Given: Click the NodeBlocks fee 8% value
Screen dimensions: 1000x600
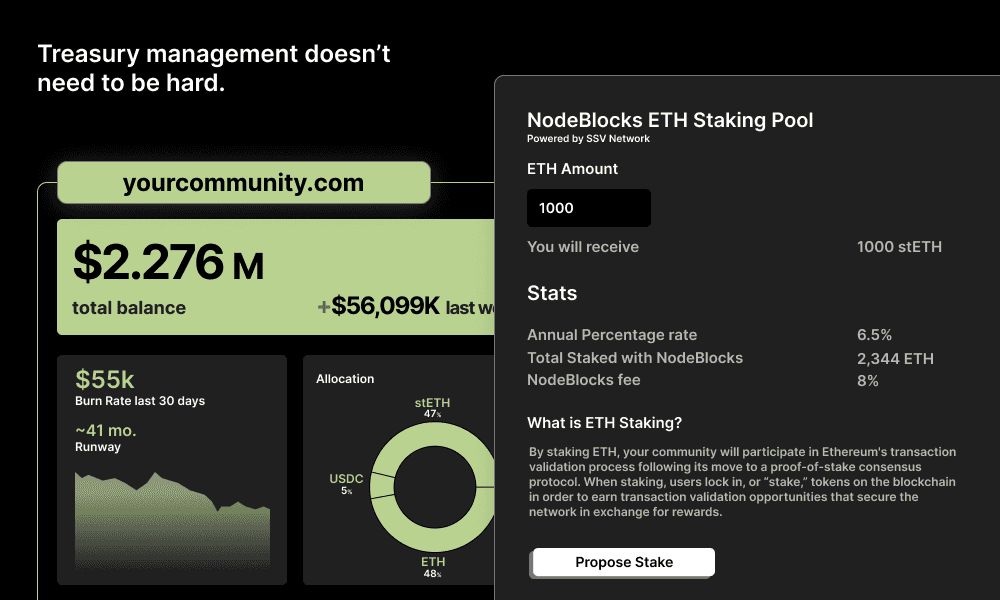Looking at the screenshot, I should pos(867,381).
